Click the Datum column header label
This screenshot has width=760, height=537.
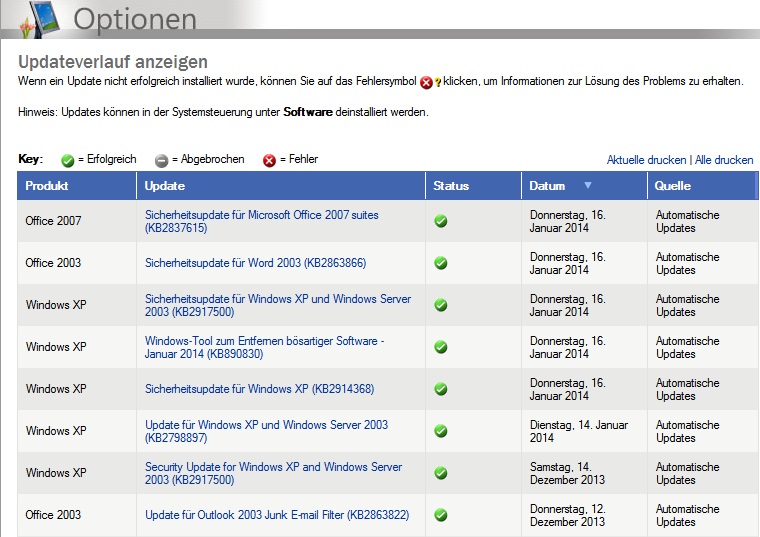point(547,186)
